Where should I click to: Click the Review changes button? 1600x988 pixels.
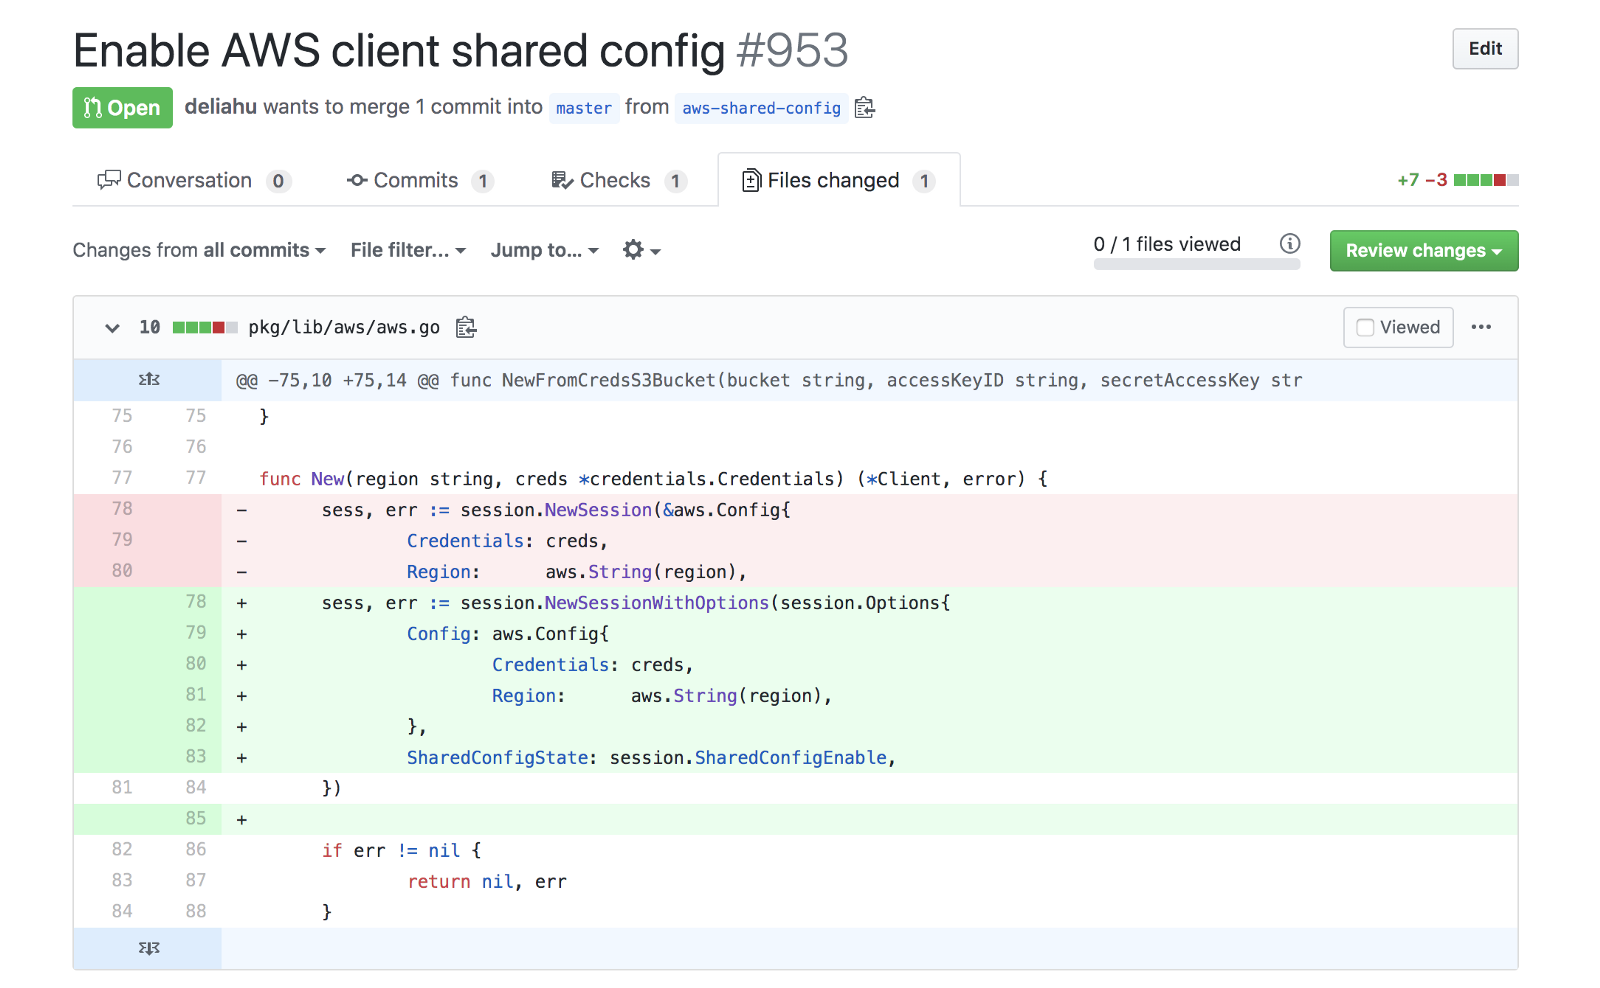1423,251
